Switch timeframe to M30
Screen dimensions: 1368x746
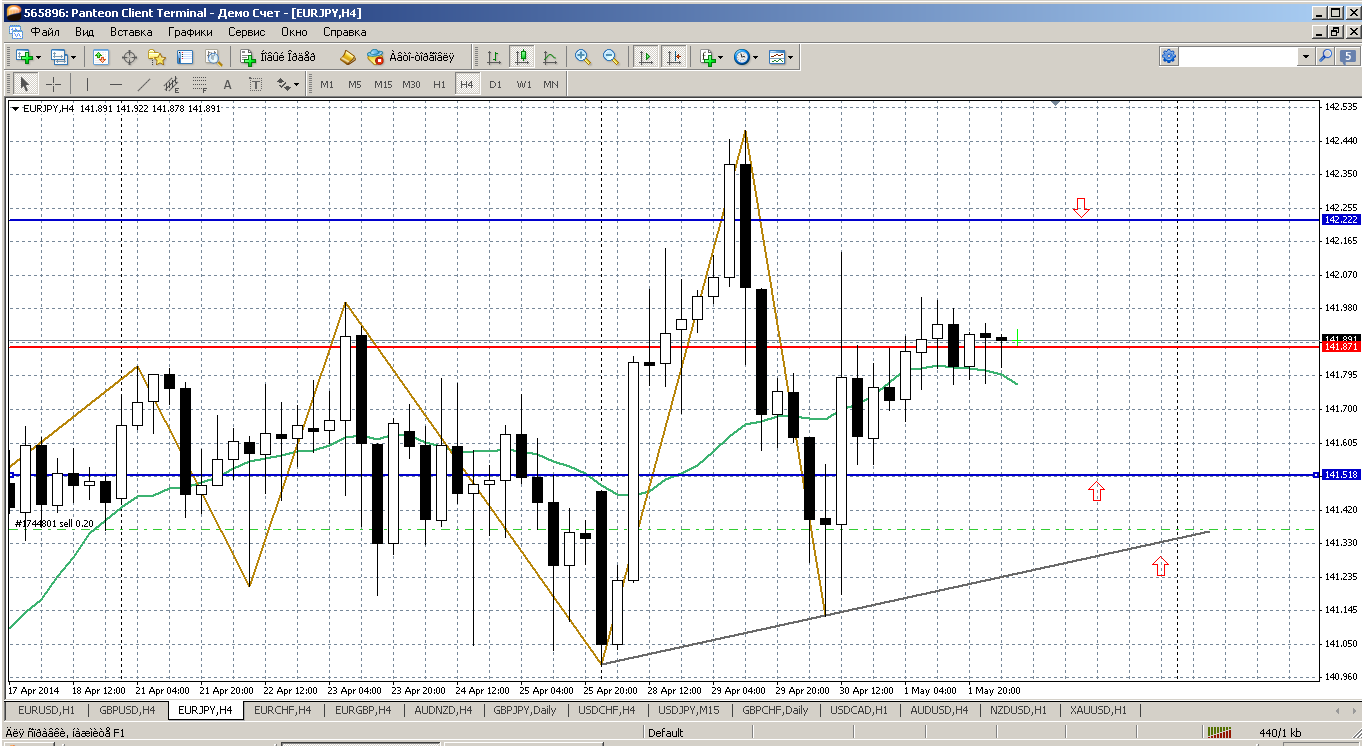[x=411, y=84]
